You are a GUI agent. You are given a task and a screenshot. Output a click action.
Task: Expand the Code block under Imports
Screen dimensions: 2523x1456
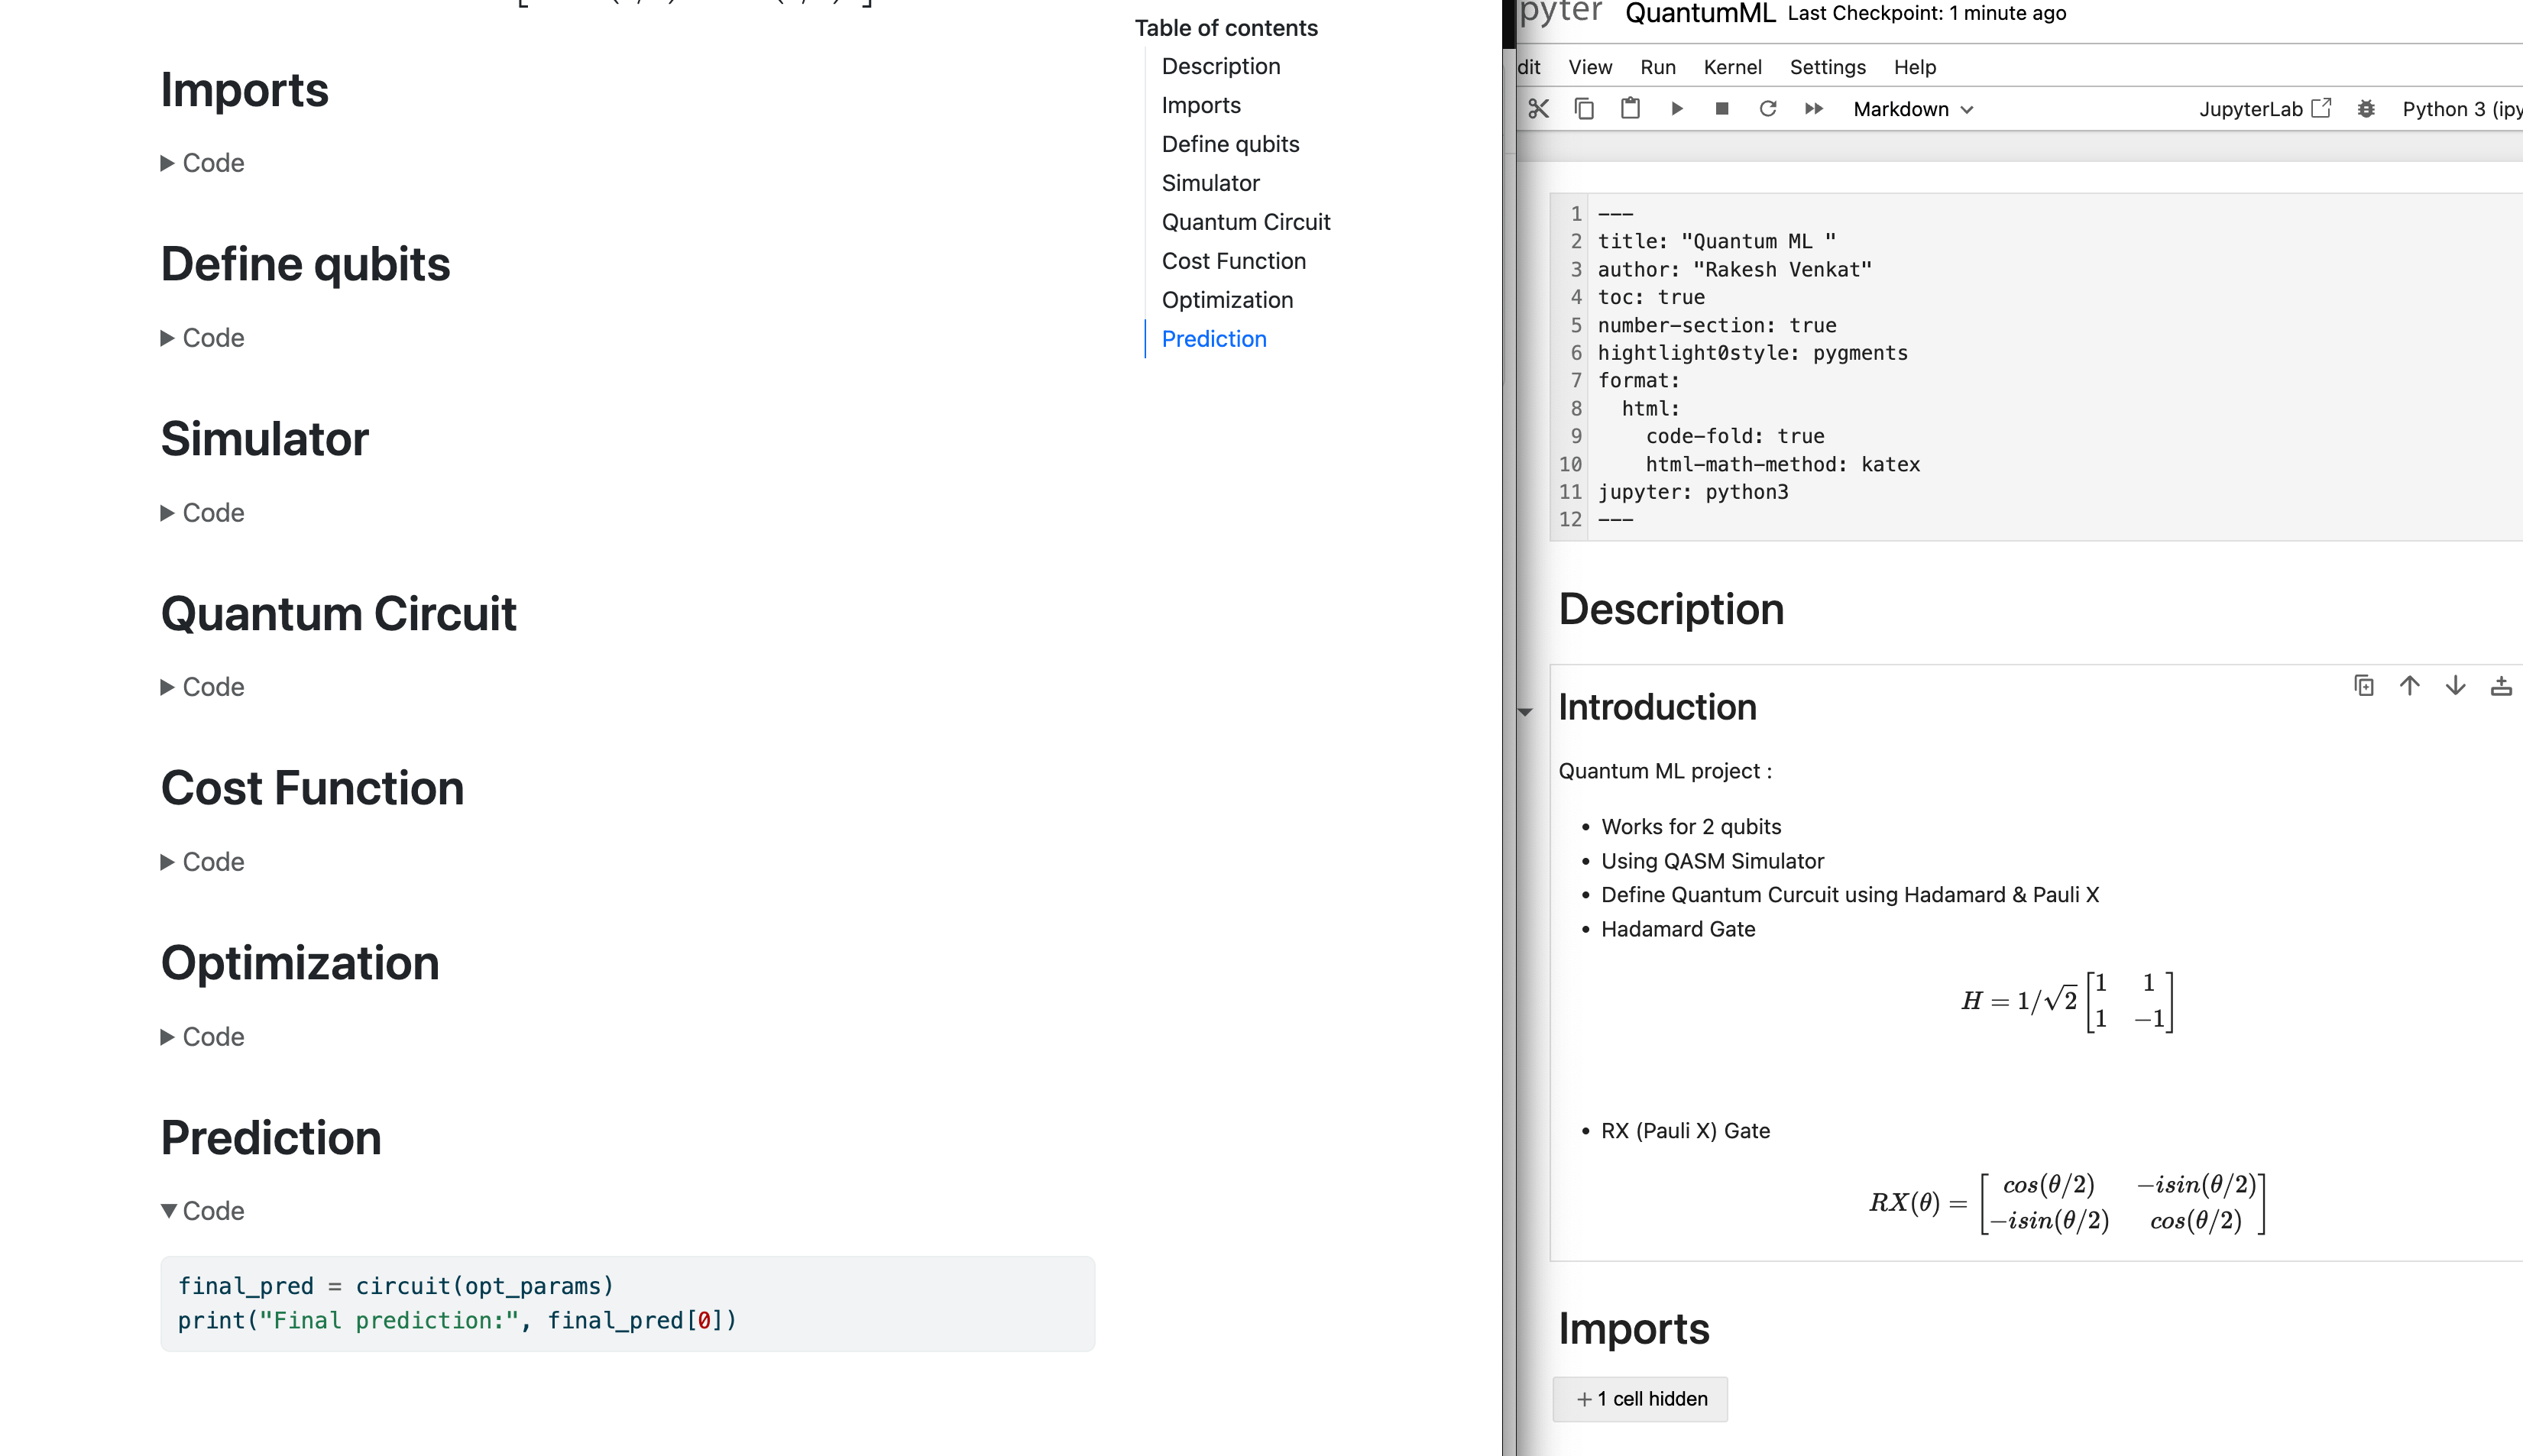point(203,163)
